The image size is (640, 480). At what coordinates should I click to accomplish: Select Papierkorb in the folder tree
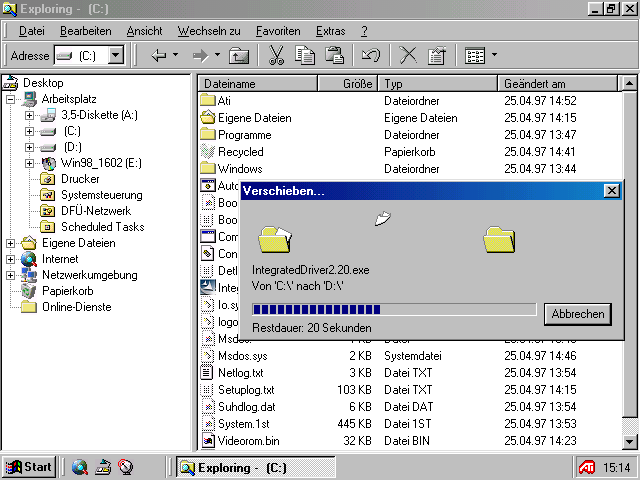point(67,291)
